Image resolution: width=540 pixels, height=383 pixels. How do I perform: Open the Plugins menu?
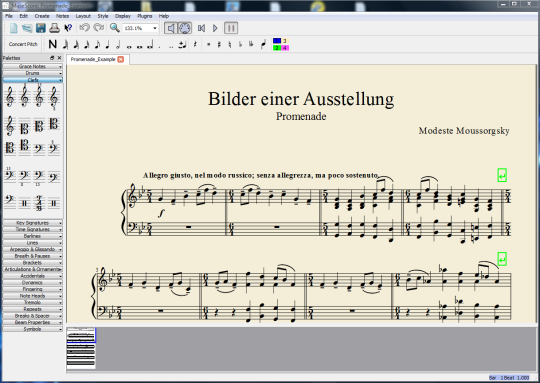145,16
